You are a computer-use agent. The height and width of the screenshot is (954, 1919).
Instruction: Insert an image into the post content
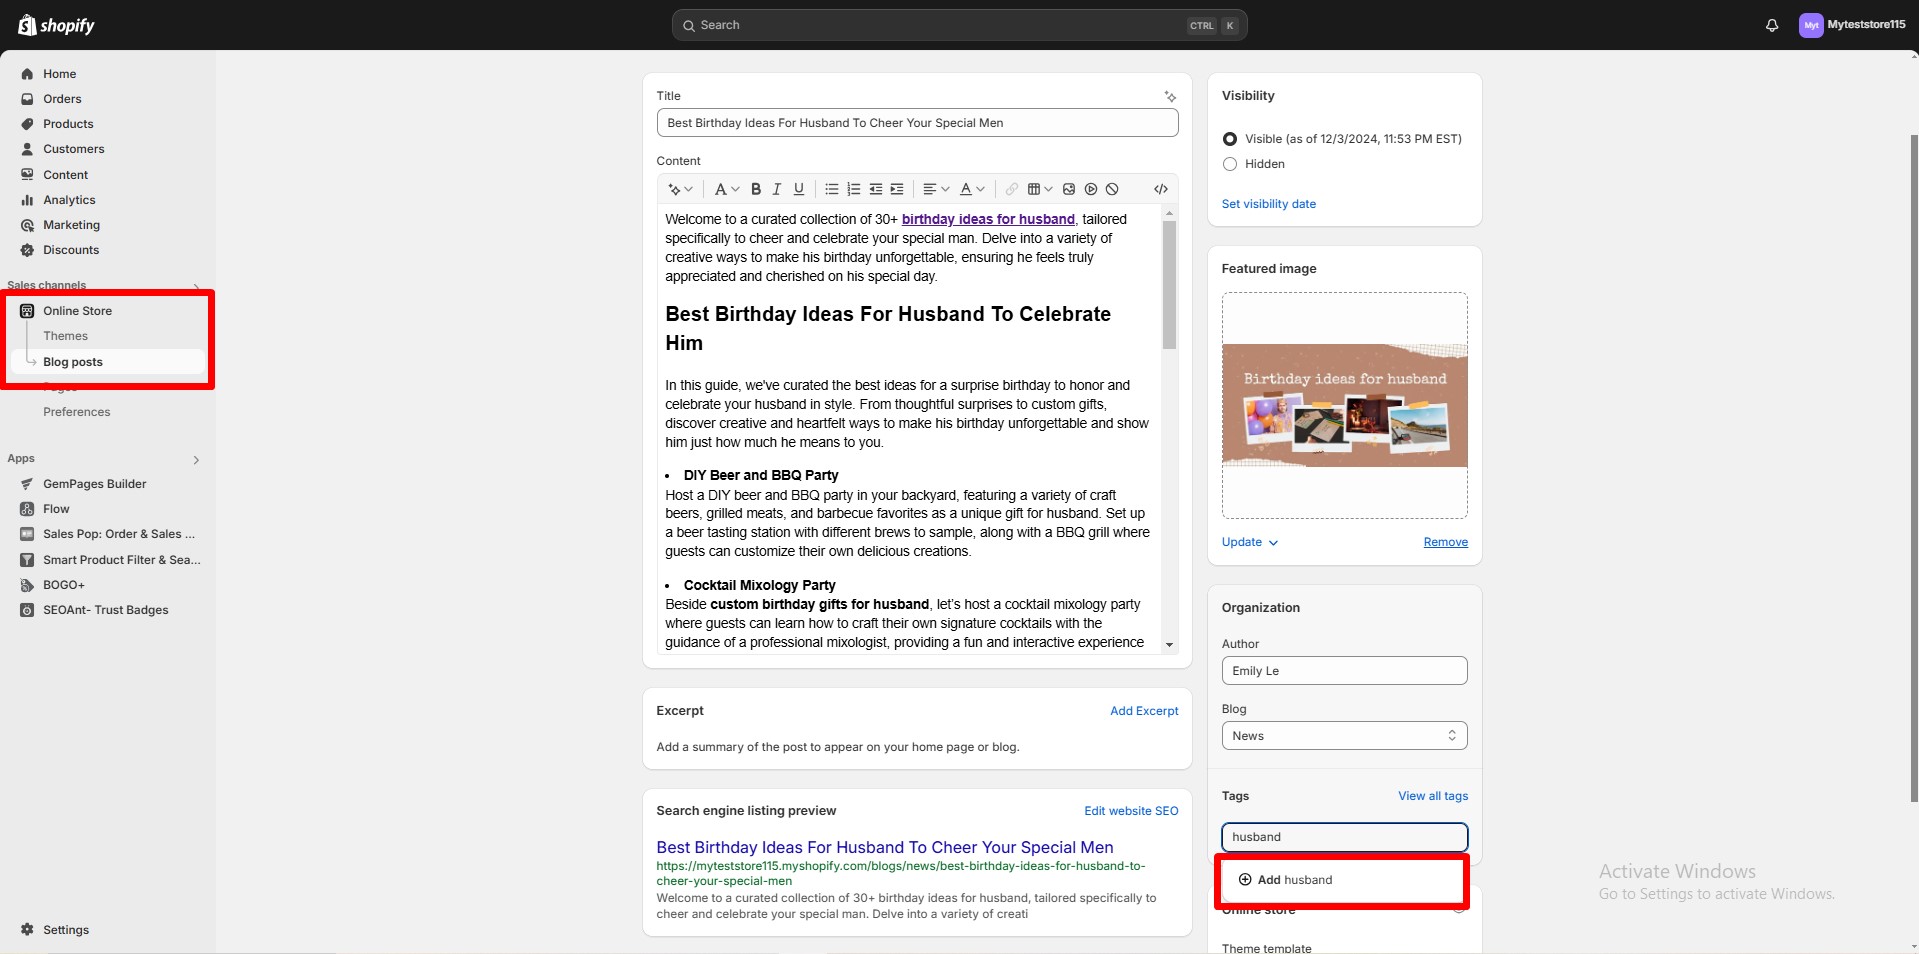pyautogui.click(x=1068, y=189)
